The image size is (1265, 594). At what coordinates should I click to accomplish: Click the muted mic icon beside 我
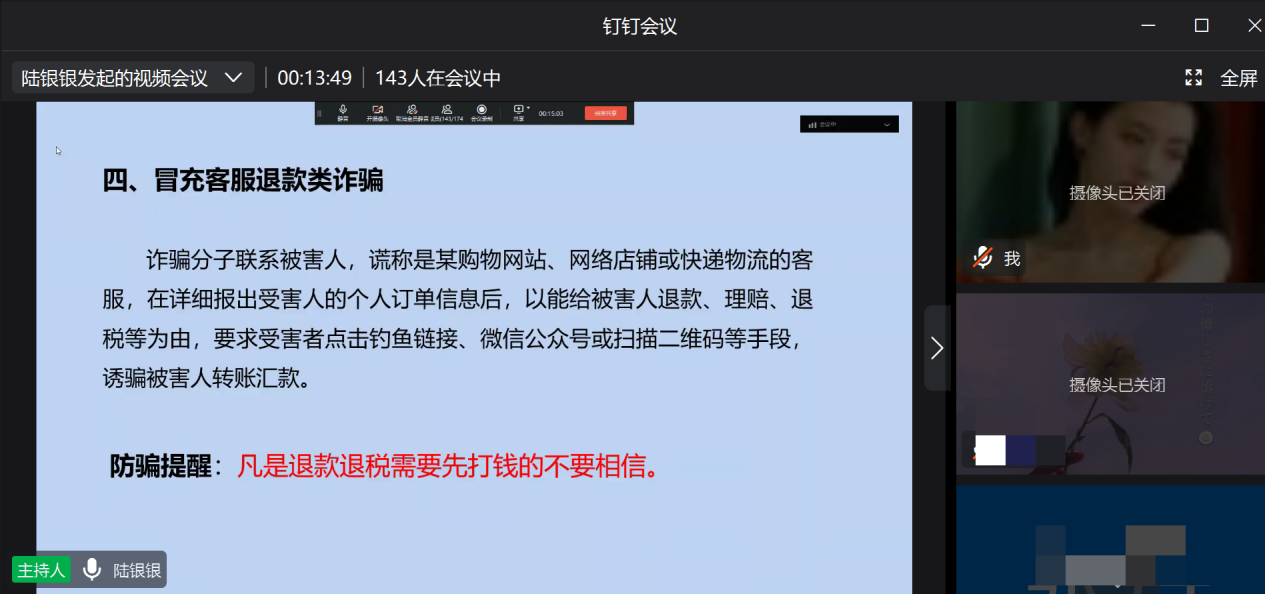[983, 258]
